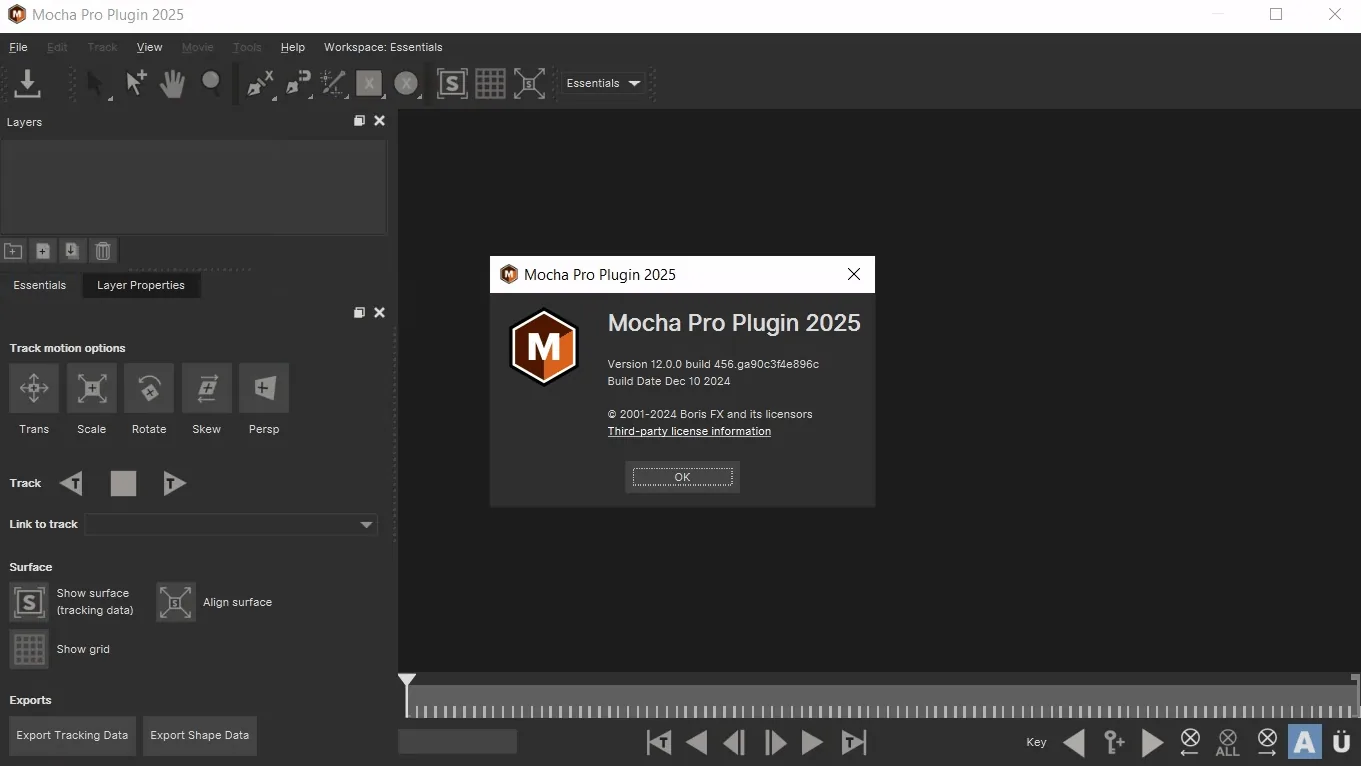Select the Pan hand tool
This screenshot has height=766, width=1361.
(172, 84)
